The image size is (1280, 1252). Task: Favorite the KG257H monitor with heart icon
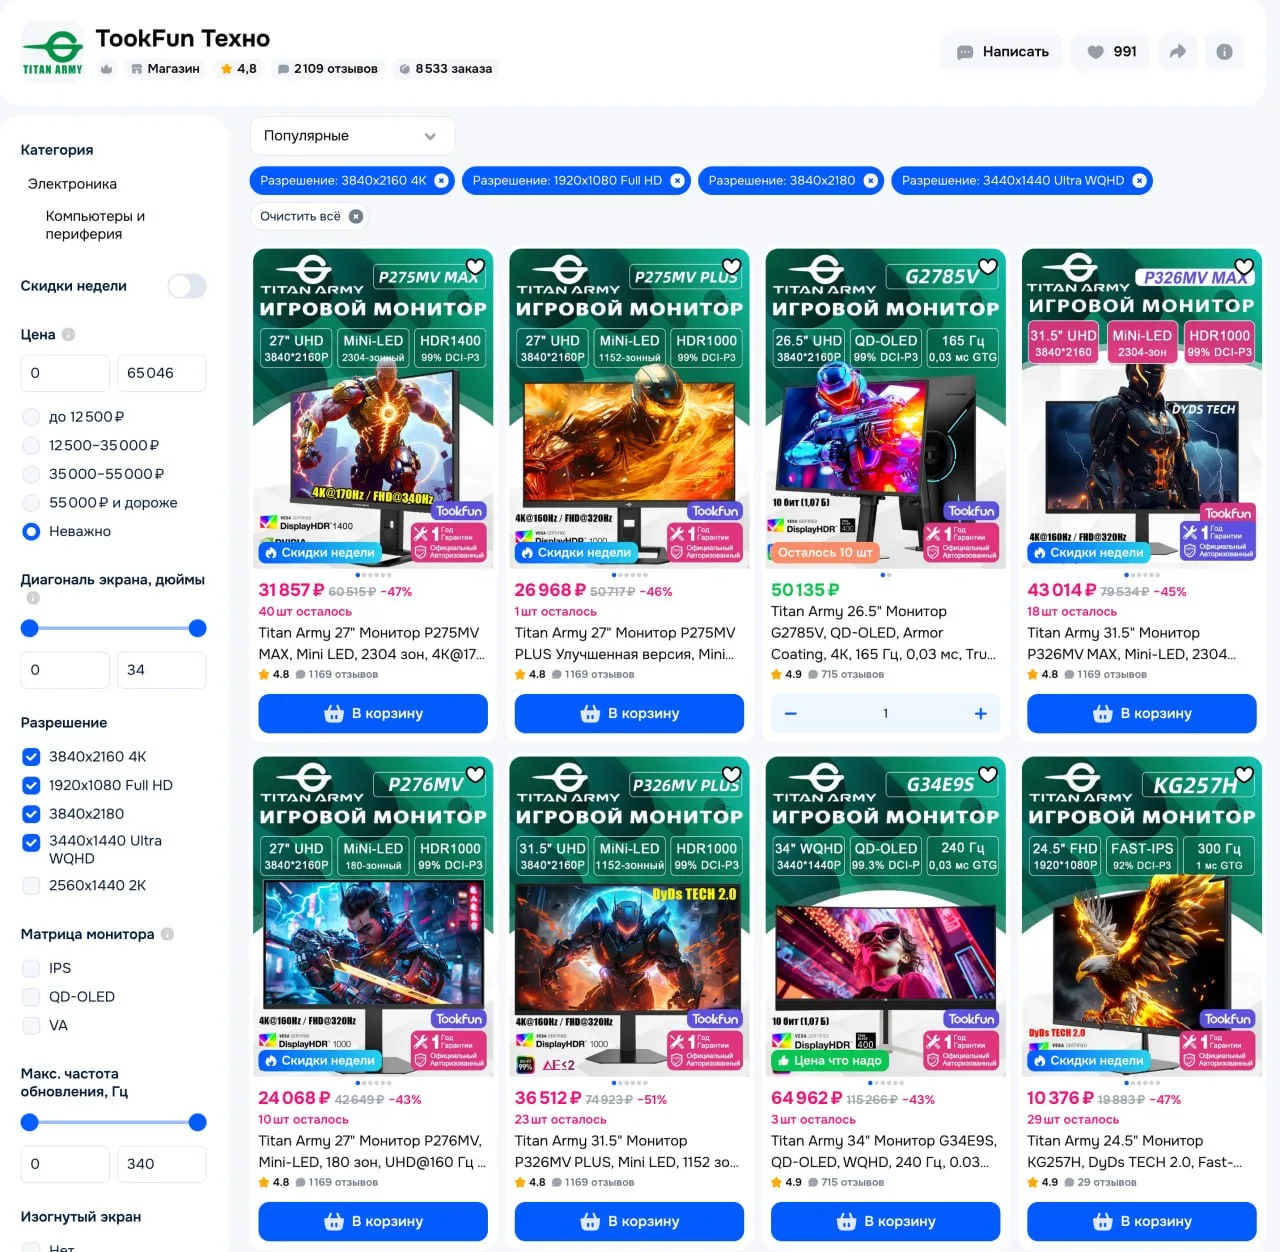tap(1244, 774)
